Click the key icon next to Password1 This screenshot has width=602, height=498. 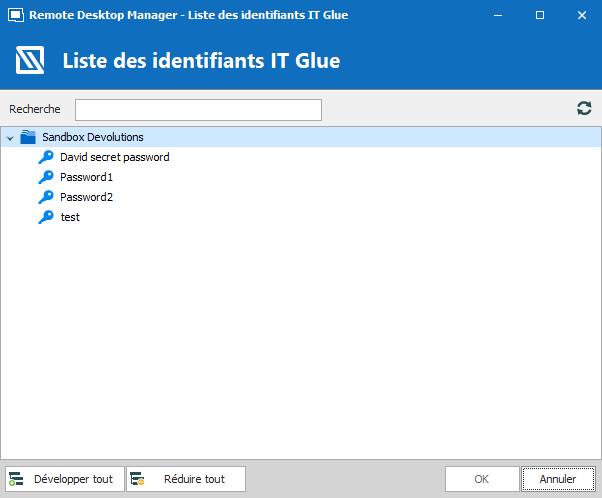46,177
